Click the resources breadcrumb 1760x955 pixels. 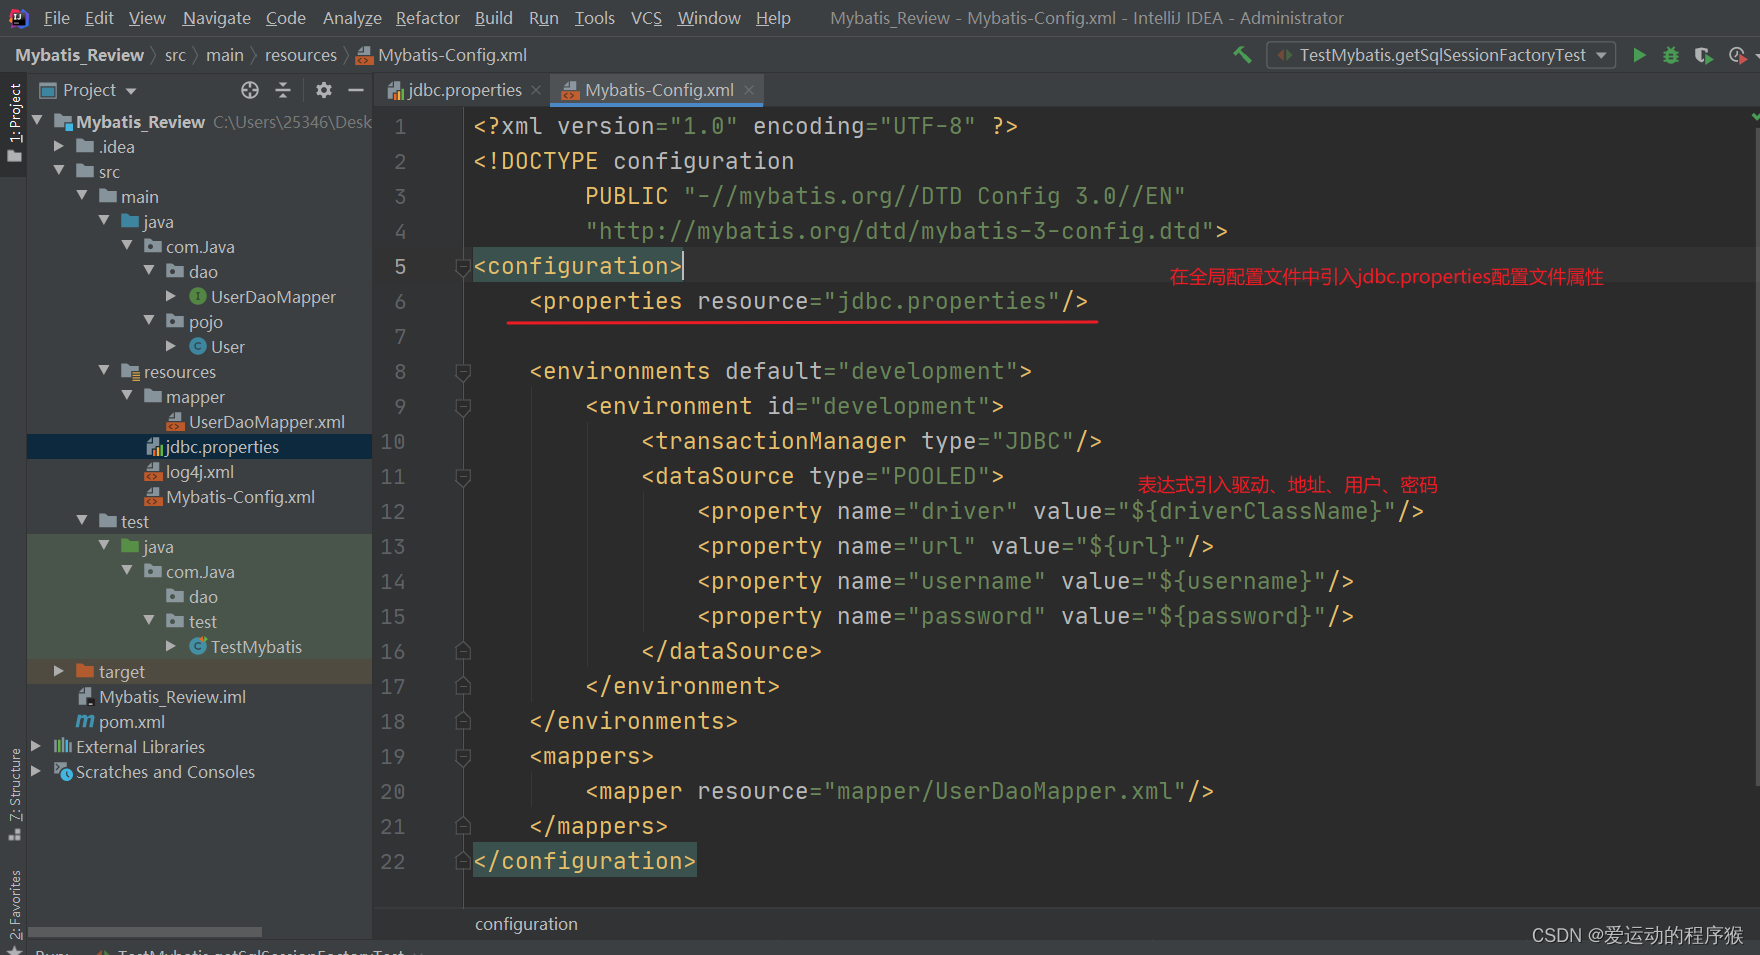click(x=300, y=55)
